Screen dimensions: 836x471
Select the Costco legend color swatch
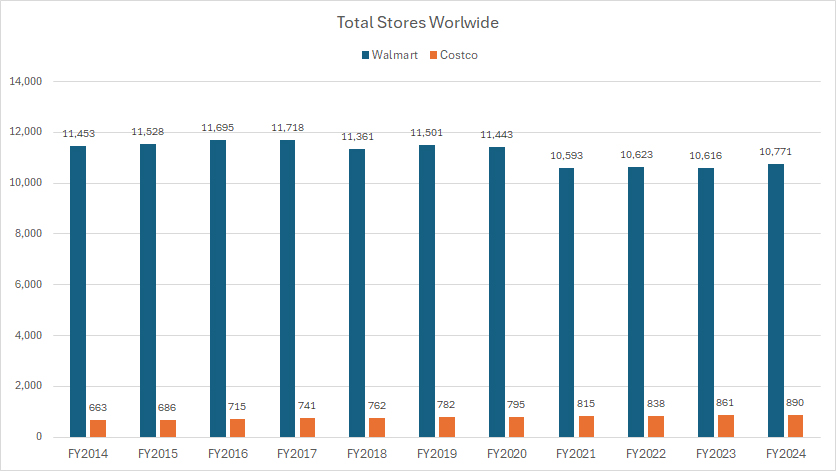pos(433,55)
